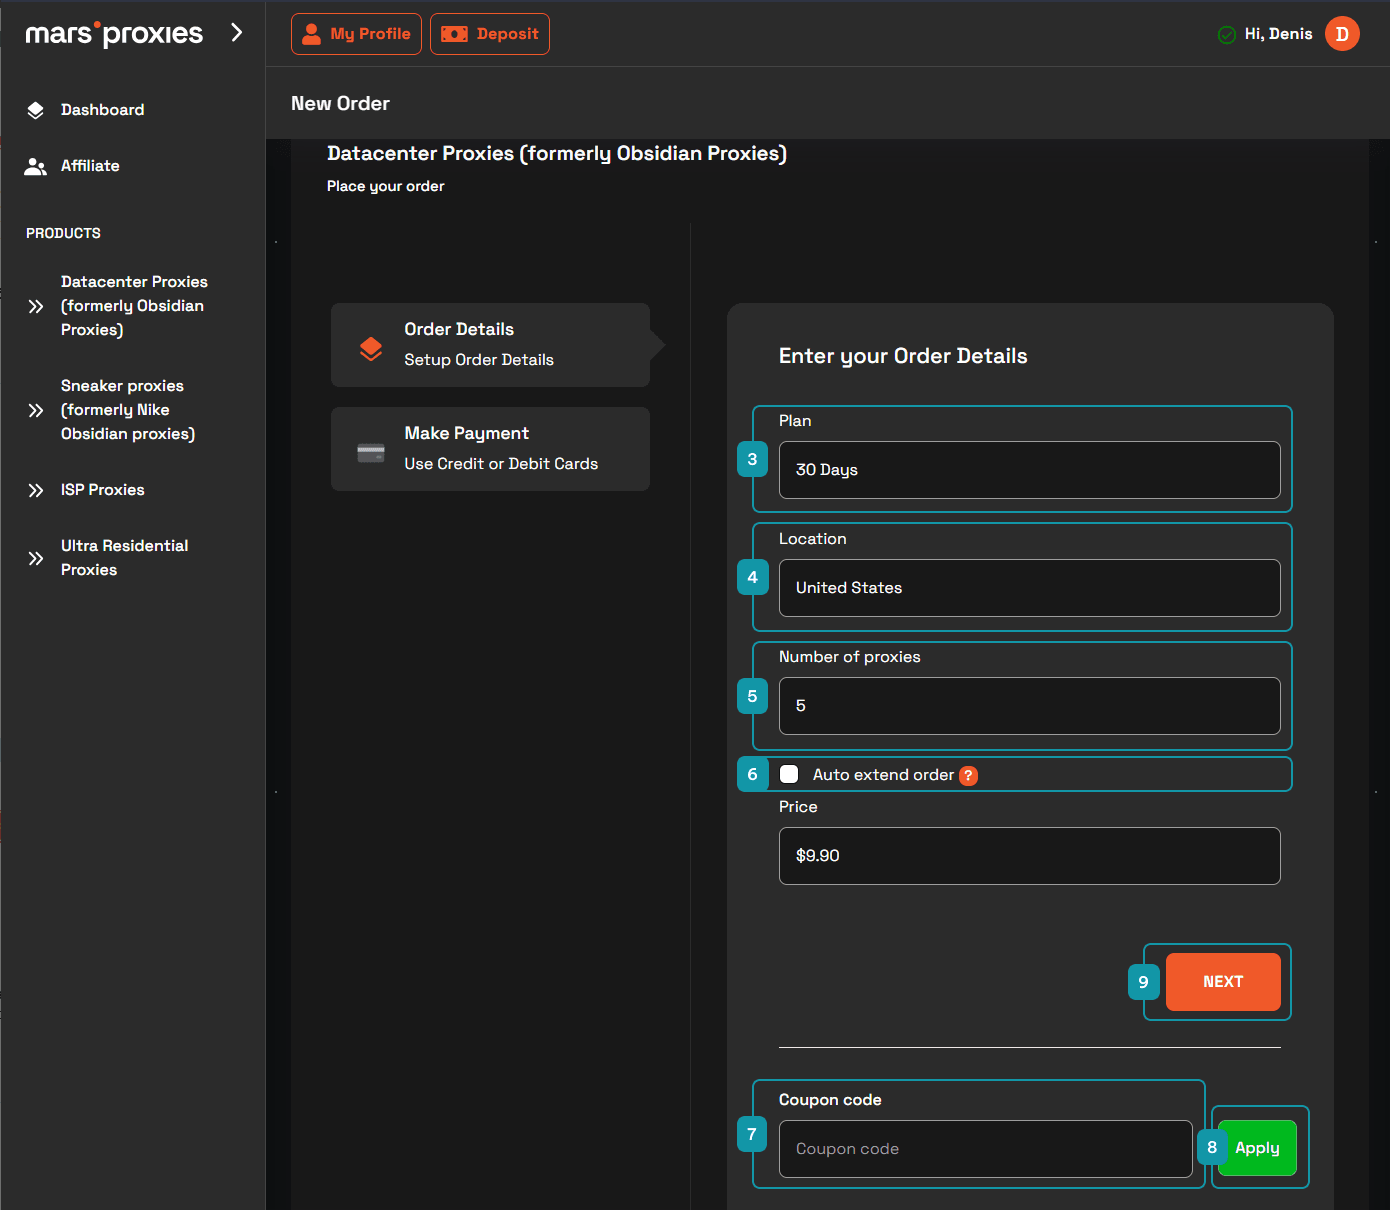The height and width of the screenshot is (1210, 1390).
Task: Click the New Order heading
Action: (340, 103)
